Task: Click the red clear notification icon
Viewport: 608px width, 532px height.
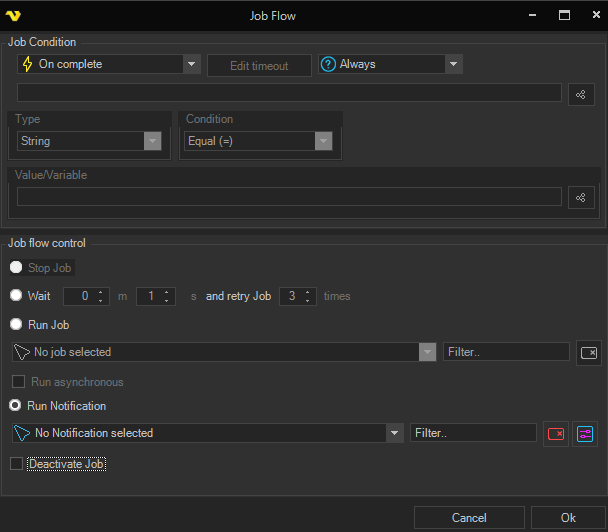Action: coord(555,434)
